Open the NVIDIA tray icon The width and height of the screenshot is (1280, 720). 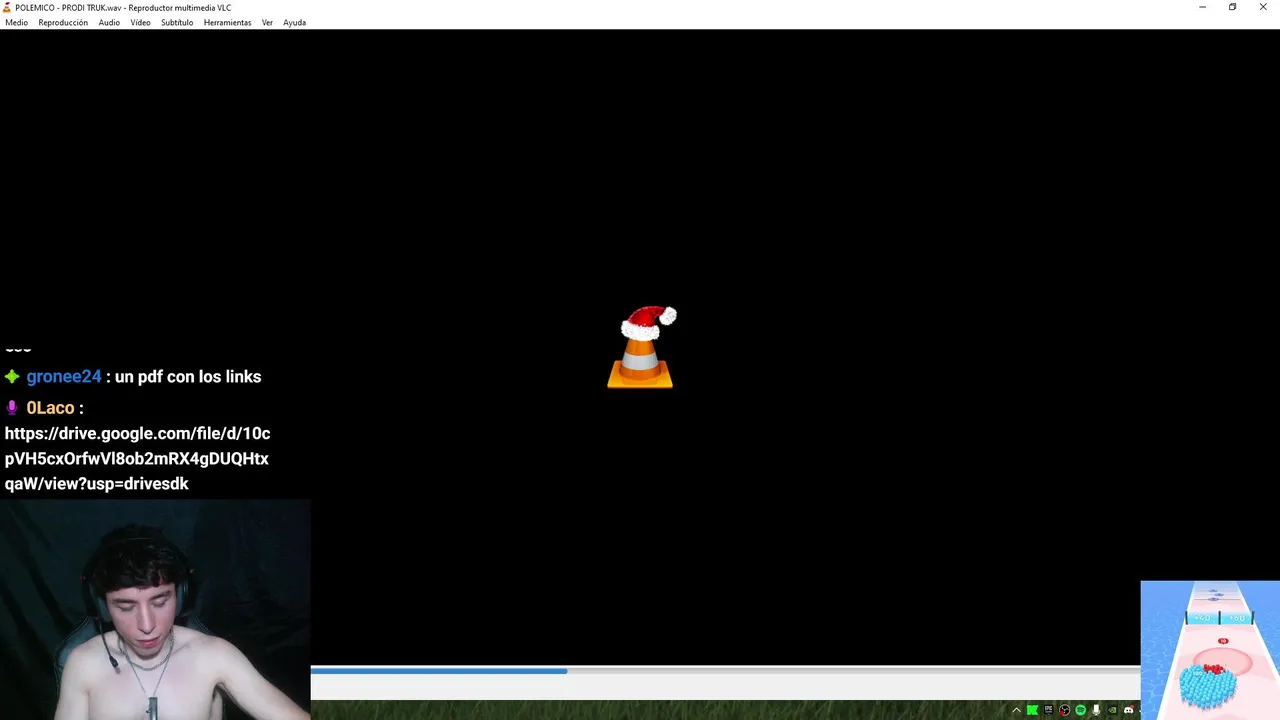click(x=1112, y=710)
